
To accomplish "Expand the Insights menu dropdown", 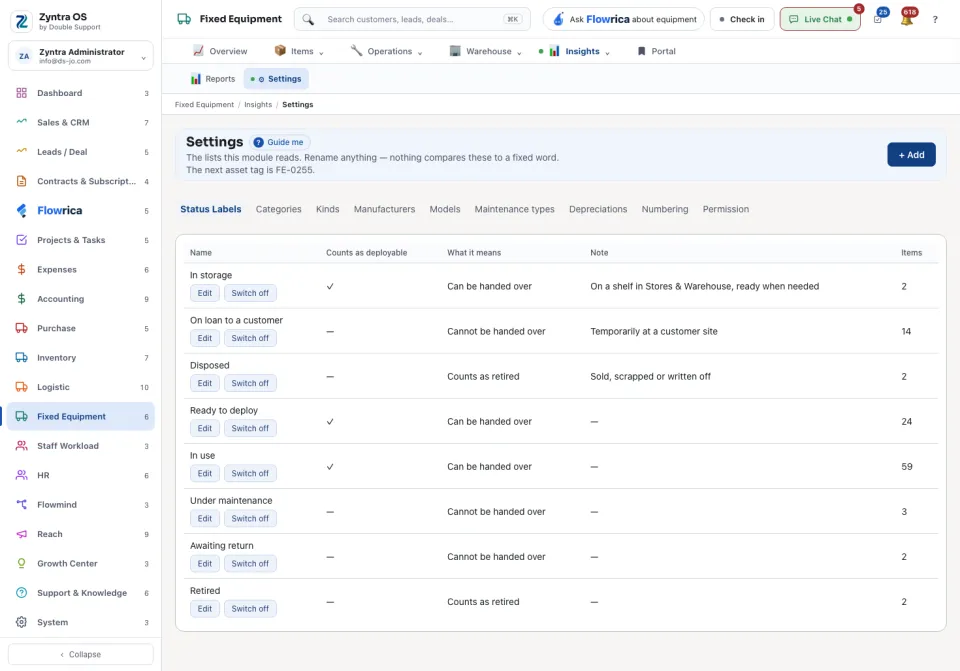I will click(x=575, y=51).
